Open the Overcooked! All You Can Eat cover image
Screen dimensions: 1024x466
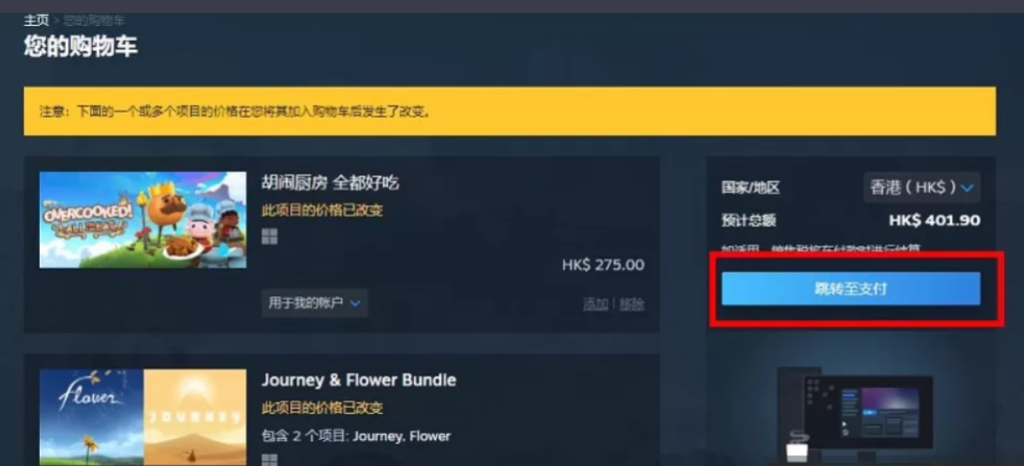(143, 220)
